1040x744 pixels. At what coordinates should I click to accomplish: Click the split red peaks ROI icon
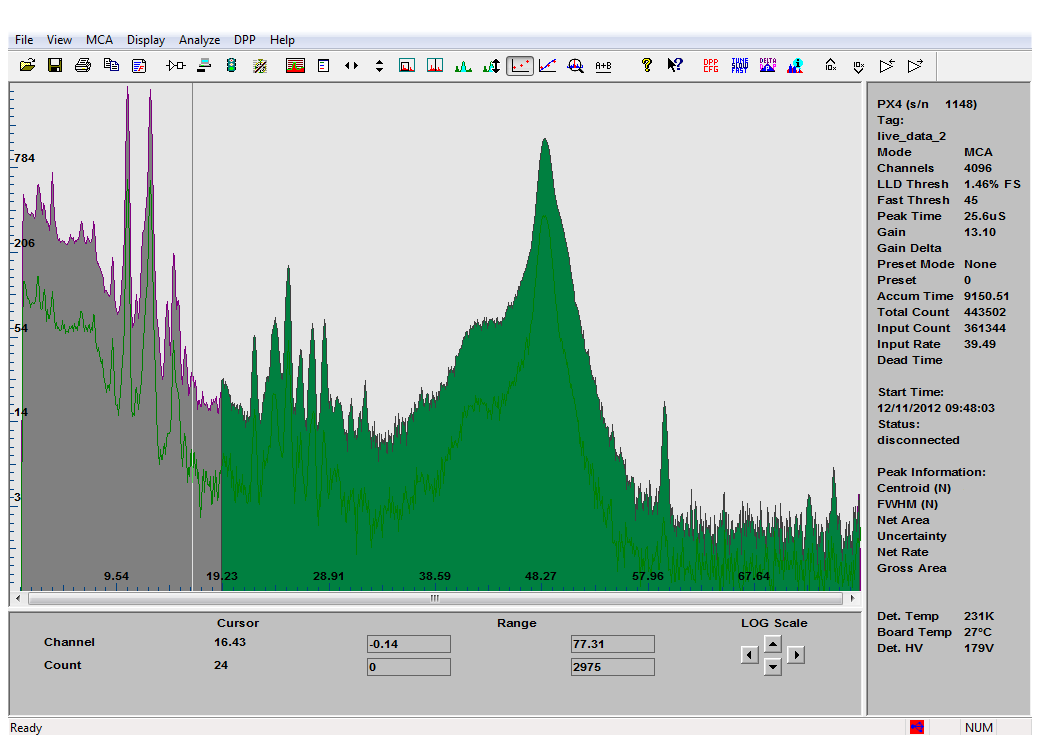tap(435, 66)
